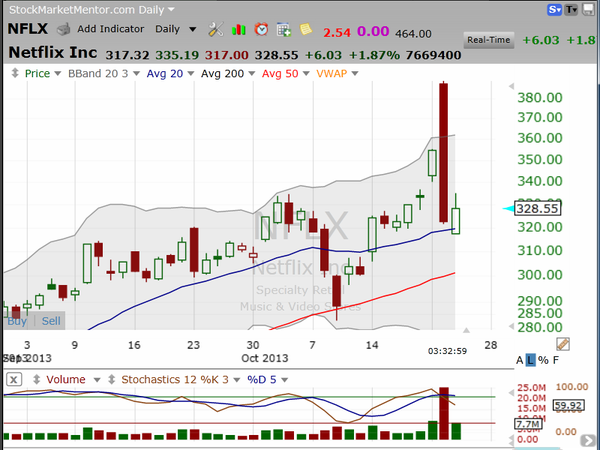Expand the BBand 20 3 dropdown
600x450 pixels.
[136, 73]
